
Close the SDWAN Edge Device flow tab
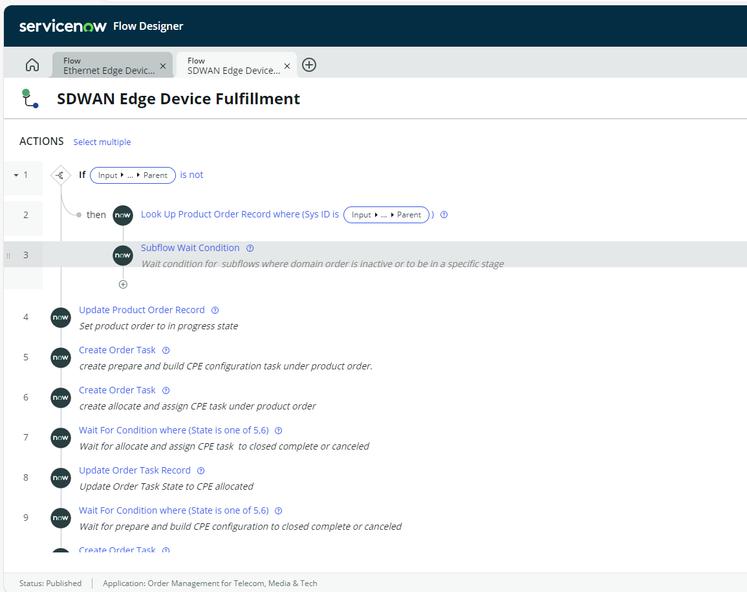(x=287, y=66)
